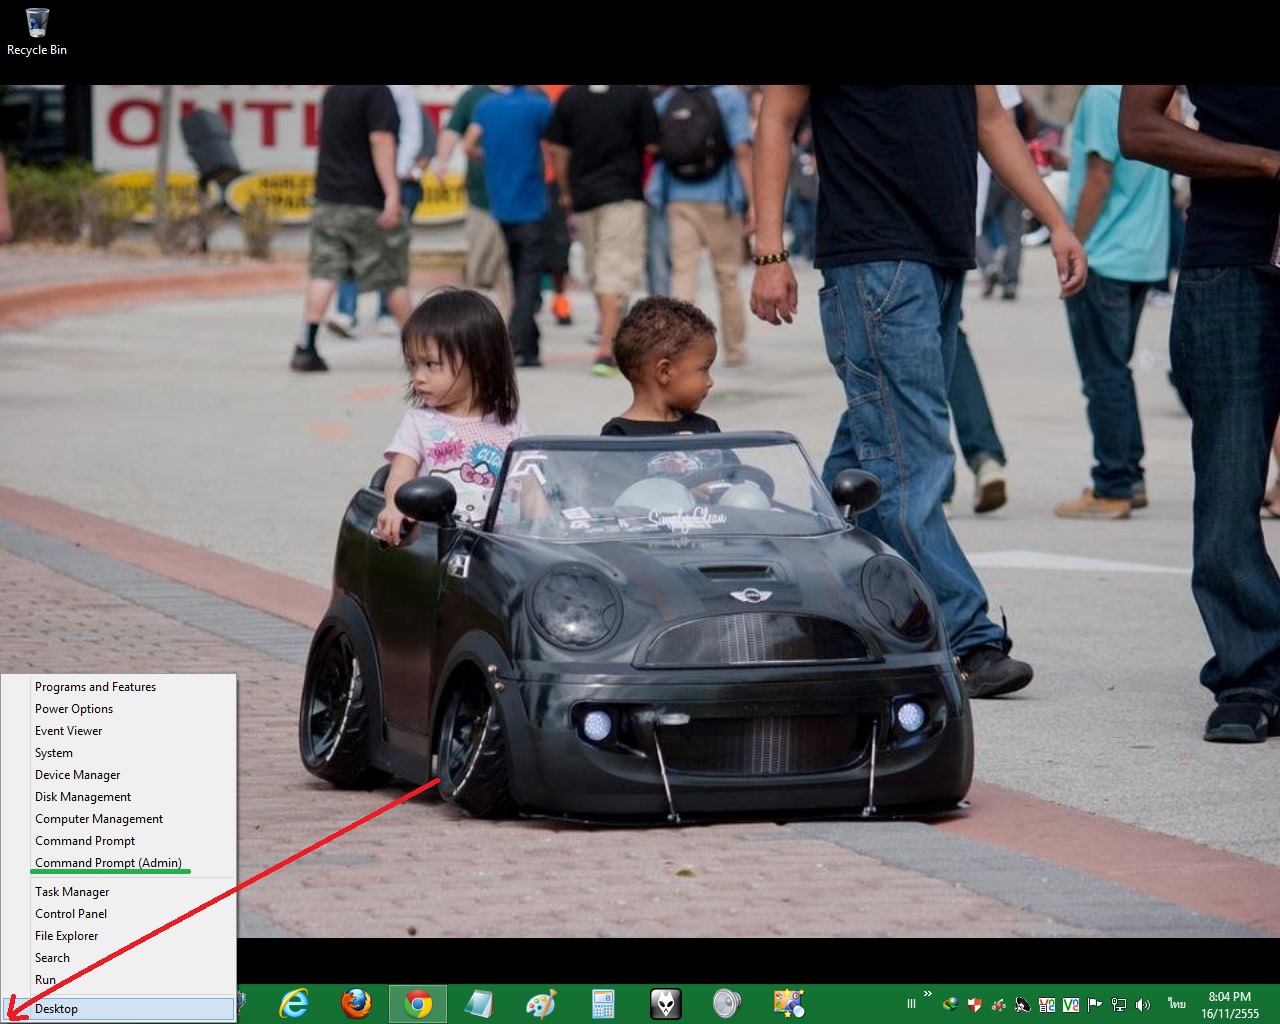Open the Action Center flag icon

(x=1095, y=1004)
